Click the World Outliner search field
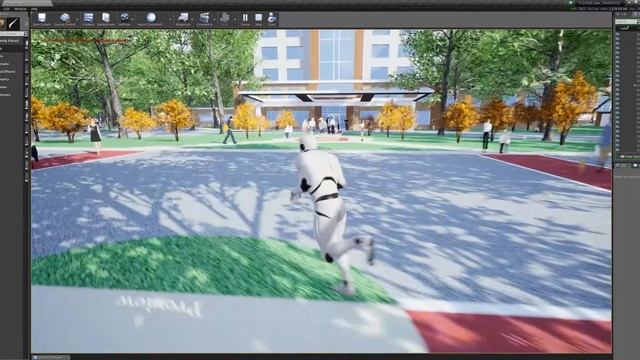Screen dimensions: 640x360 pyautogui.click(x=627, y=22)
